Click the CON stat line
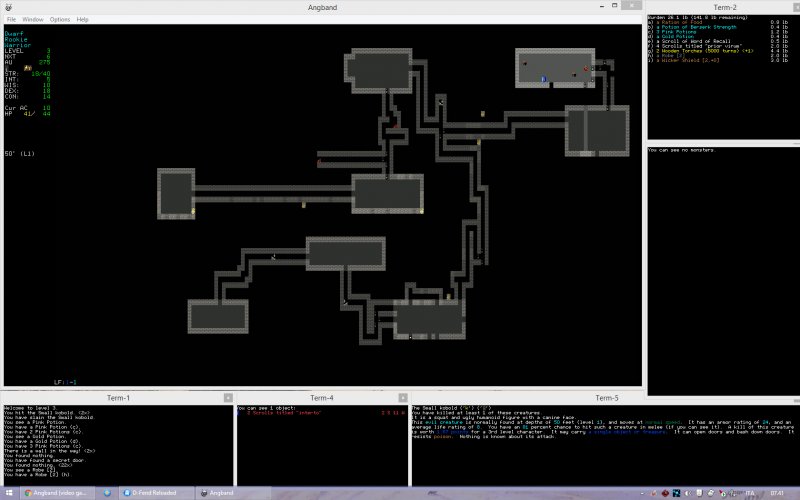Viewport: 800px width, 500px height. pos(28,96)
